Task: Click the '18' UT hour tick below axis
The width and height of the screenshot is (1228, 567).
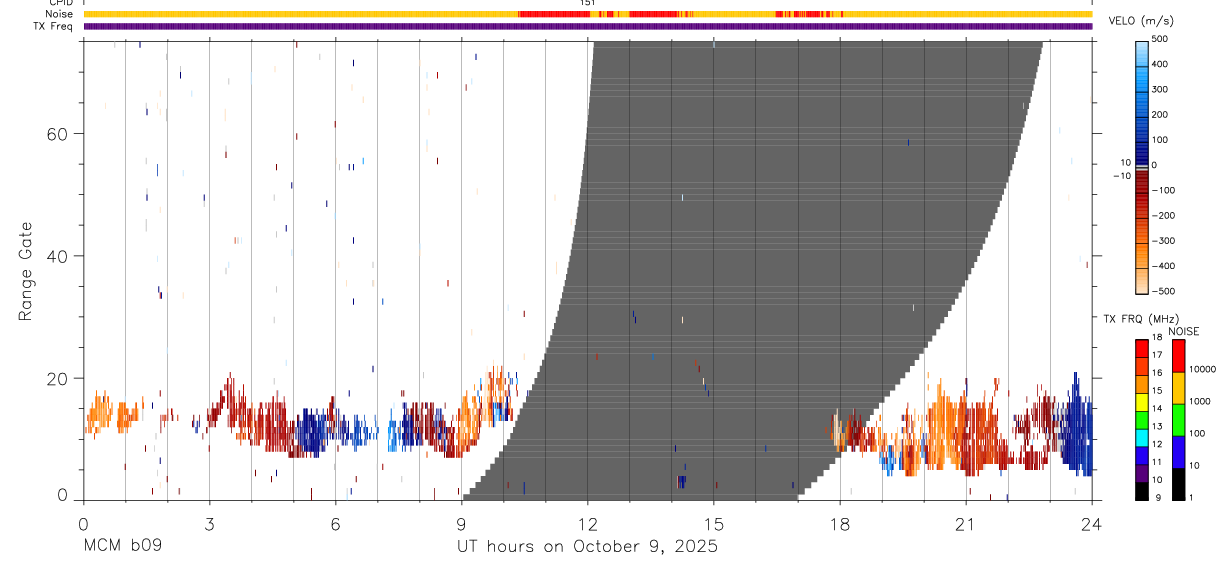Action: (x=840, y=524)
